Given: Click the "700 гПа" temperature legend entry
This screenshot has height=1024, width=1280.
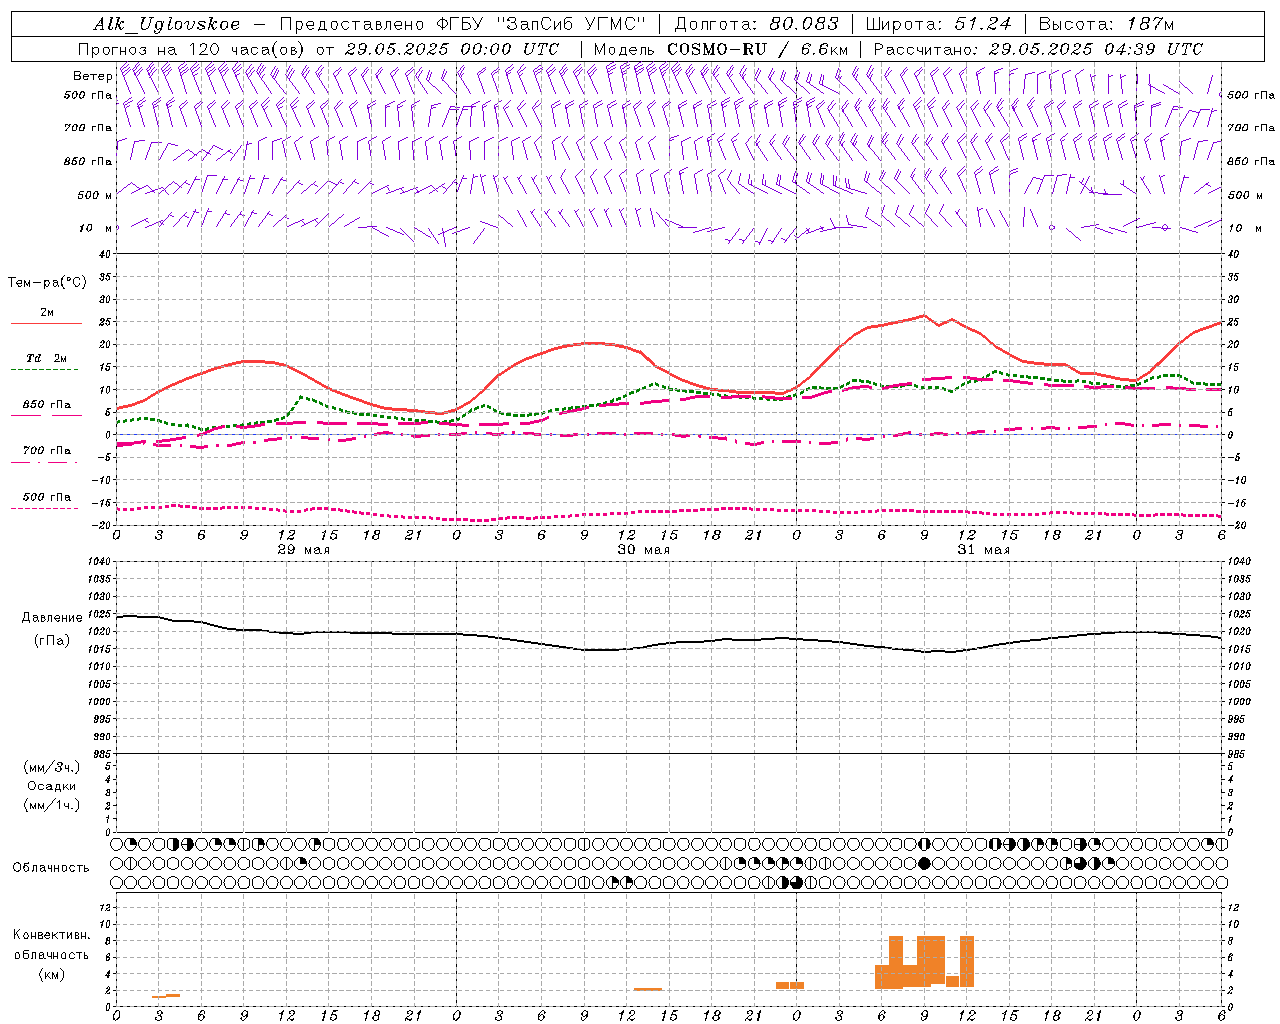Looking at the screenshot, I should pos(47,451).
